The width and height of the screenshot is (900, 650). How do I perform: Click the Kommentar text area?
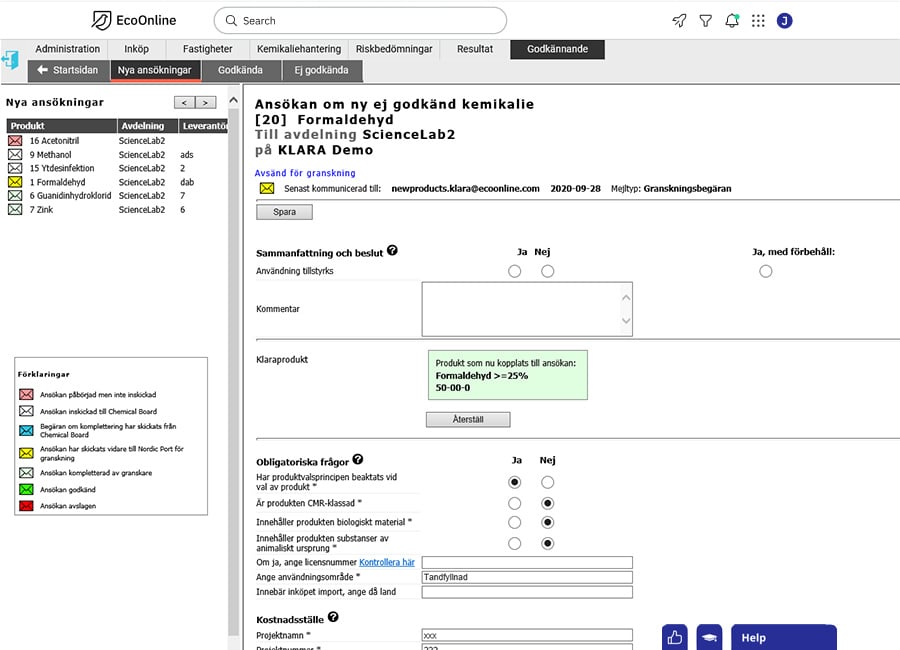[527, 309]
